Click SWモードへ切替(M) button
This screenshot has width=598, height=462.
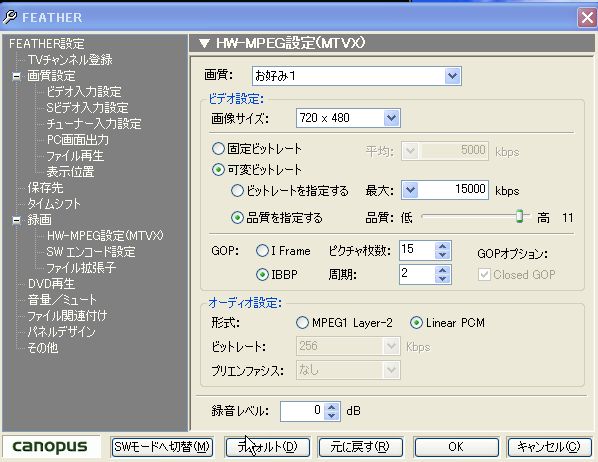[x=162, y=447]
